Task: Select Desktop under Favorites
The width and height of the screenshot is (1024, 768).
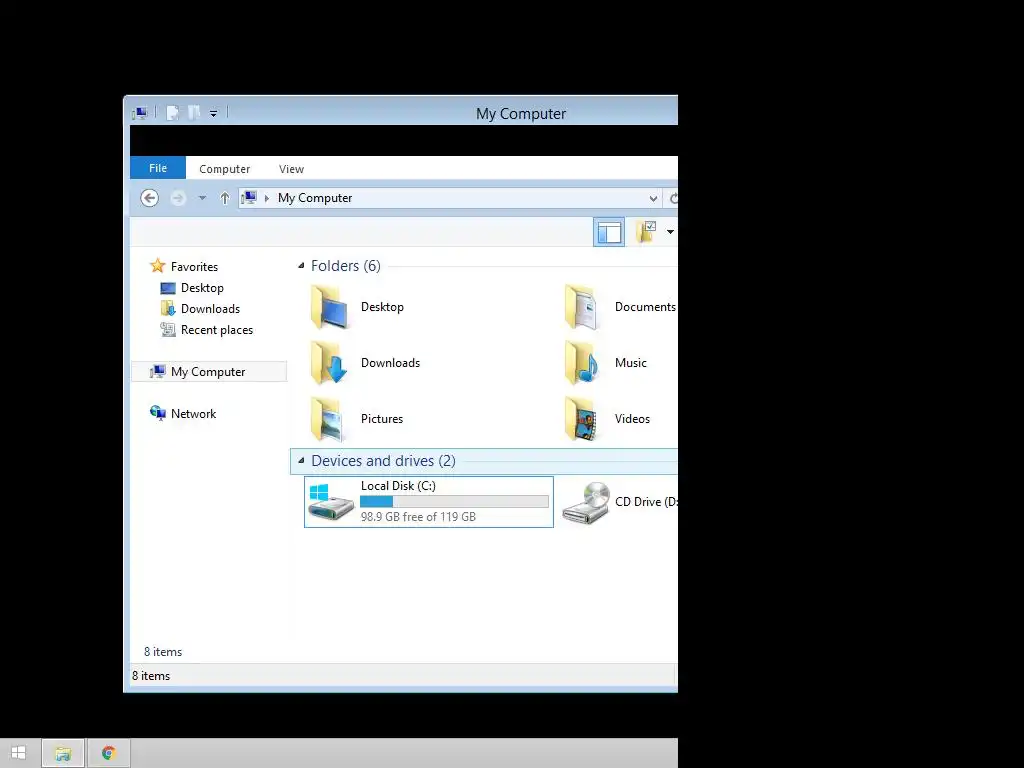Action: [202, 288]
